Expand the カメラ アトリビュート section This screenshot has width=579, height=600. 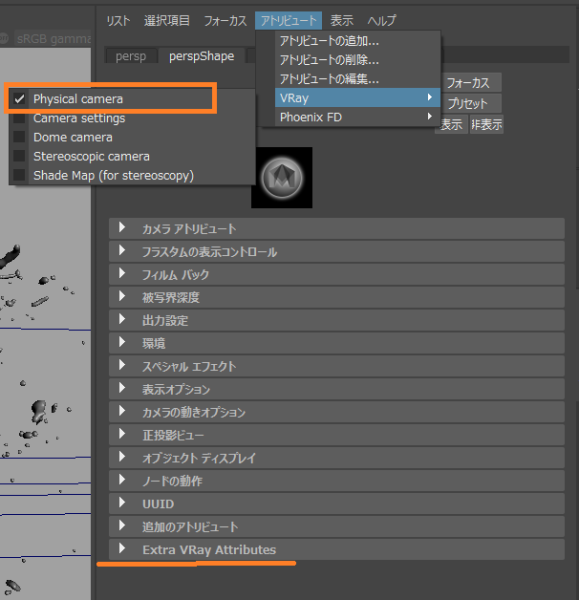click(336, 228)
